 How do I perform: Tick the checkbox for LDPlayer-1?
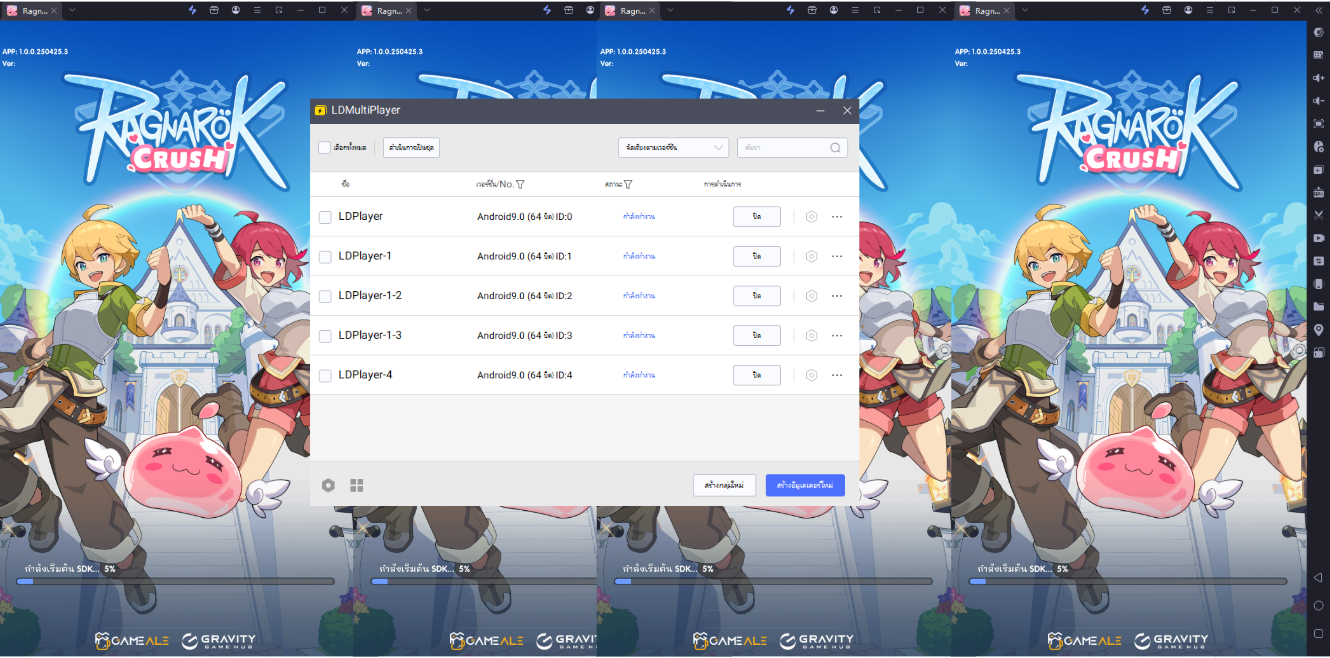325,257
